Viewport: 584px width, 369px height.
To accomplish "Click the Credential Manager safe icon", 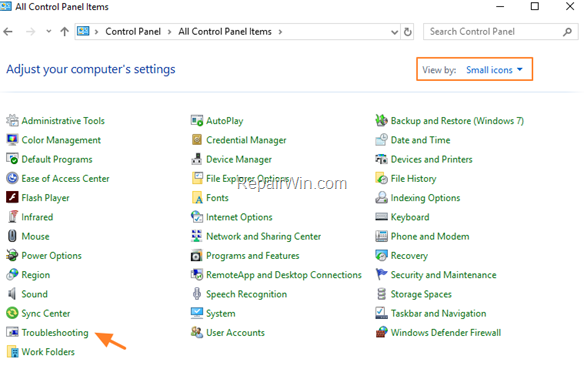I will (197, 140).
